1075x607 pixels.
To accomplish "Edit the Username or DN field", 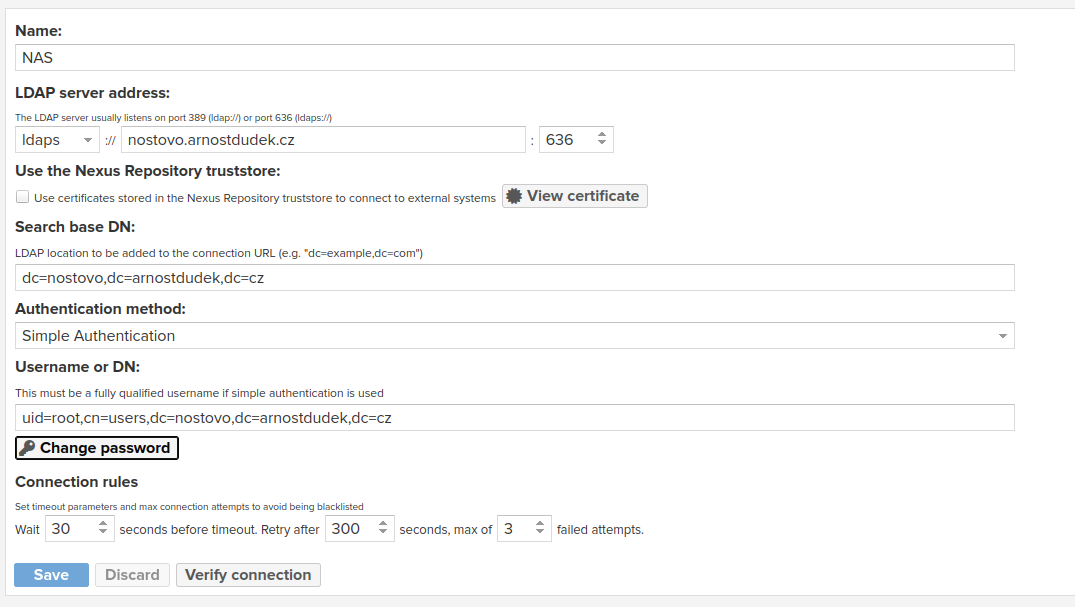I will [515, 418].
